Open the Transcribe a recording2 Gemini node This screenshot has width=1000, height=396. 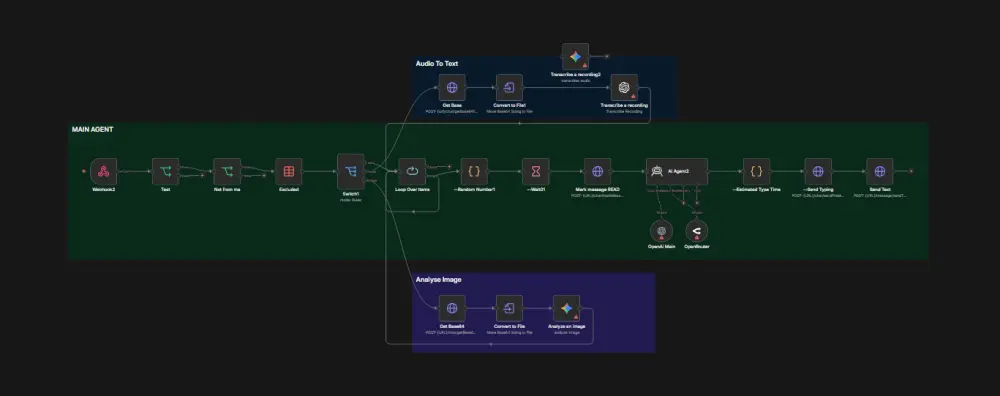tap(575, 57)
